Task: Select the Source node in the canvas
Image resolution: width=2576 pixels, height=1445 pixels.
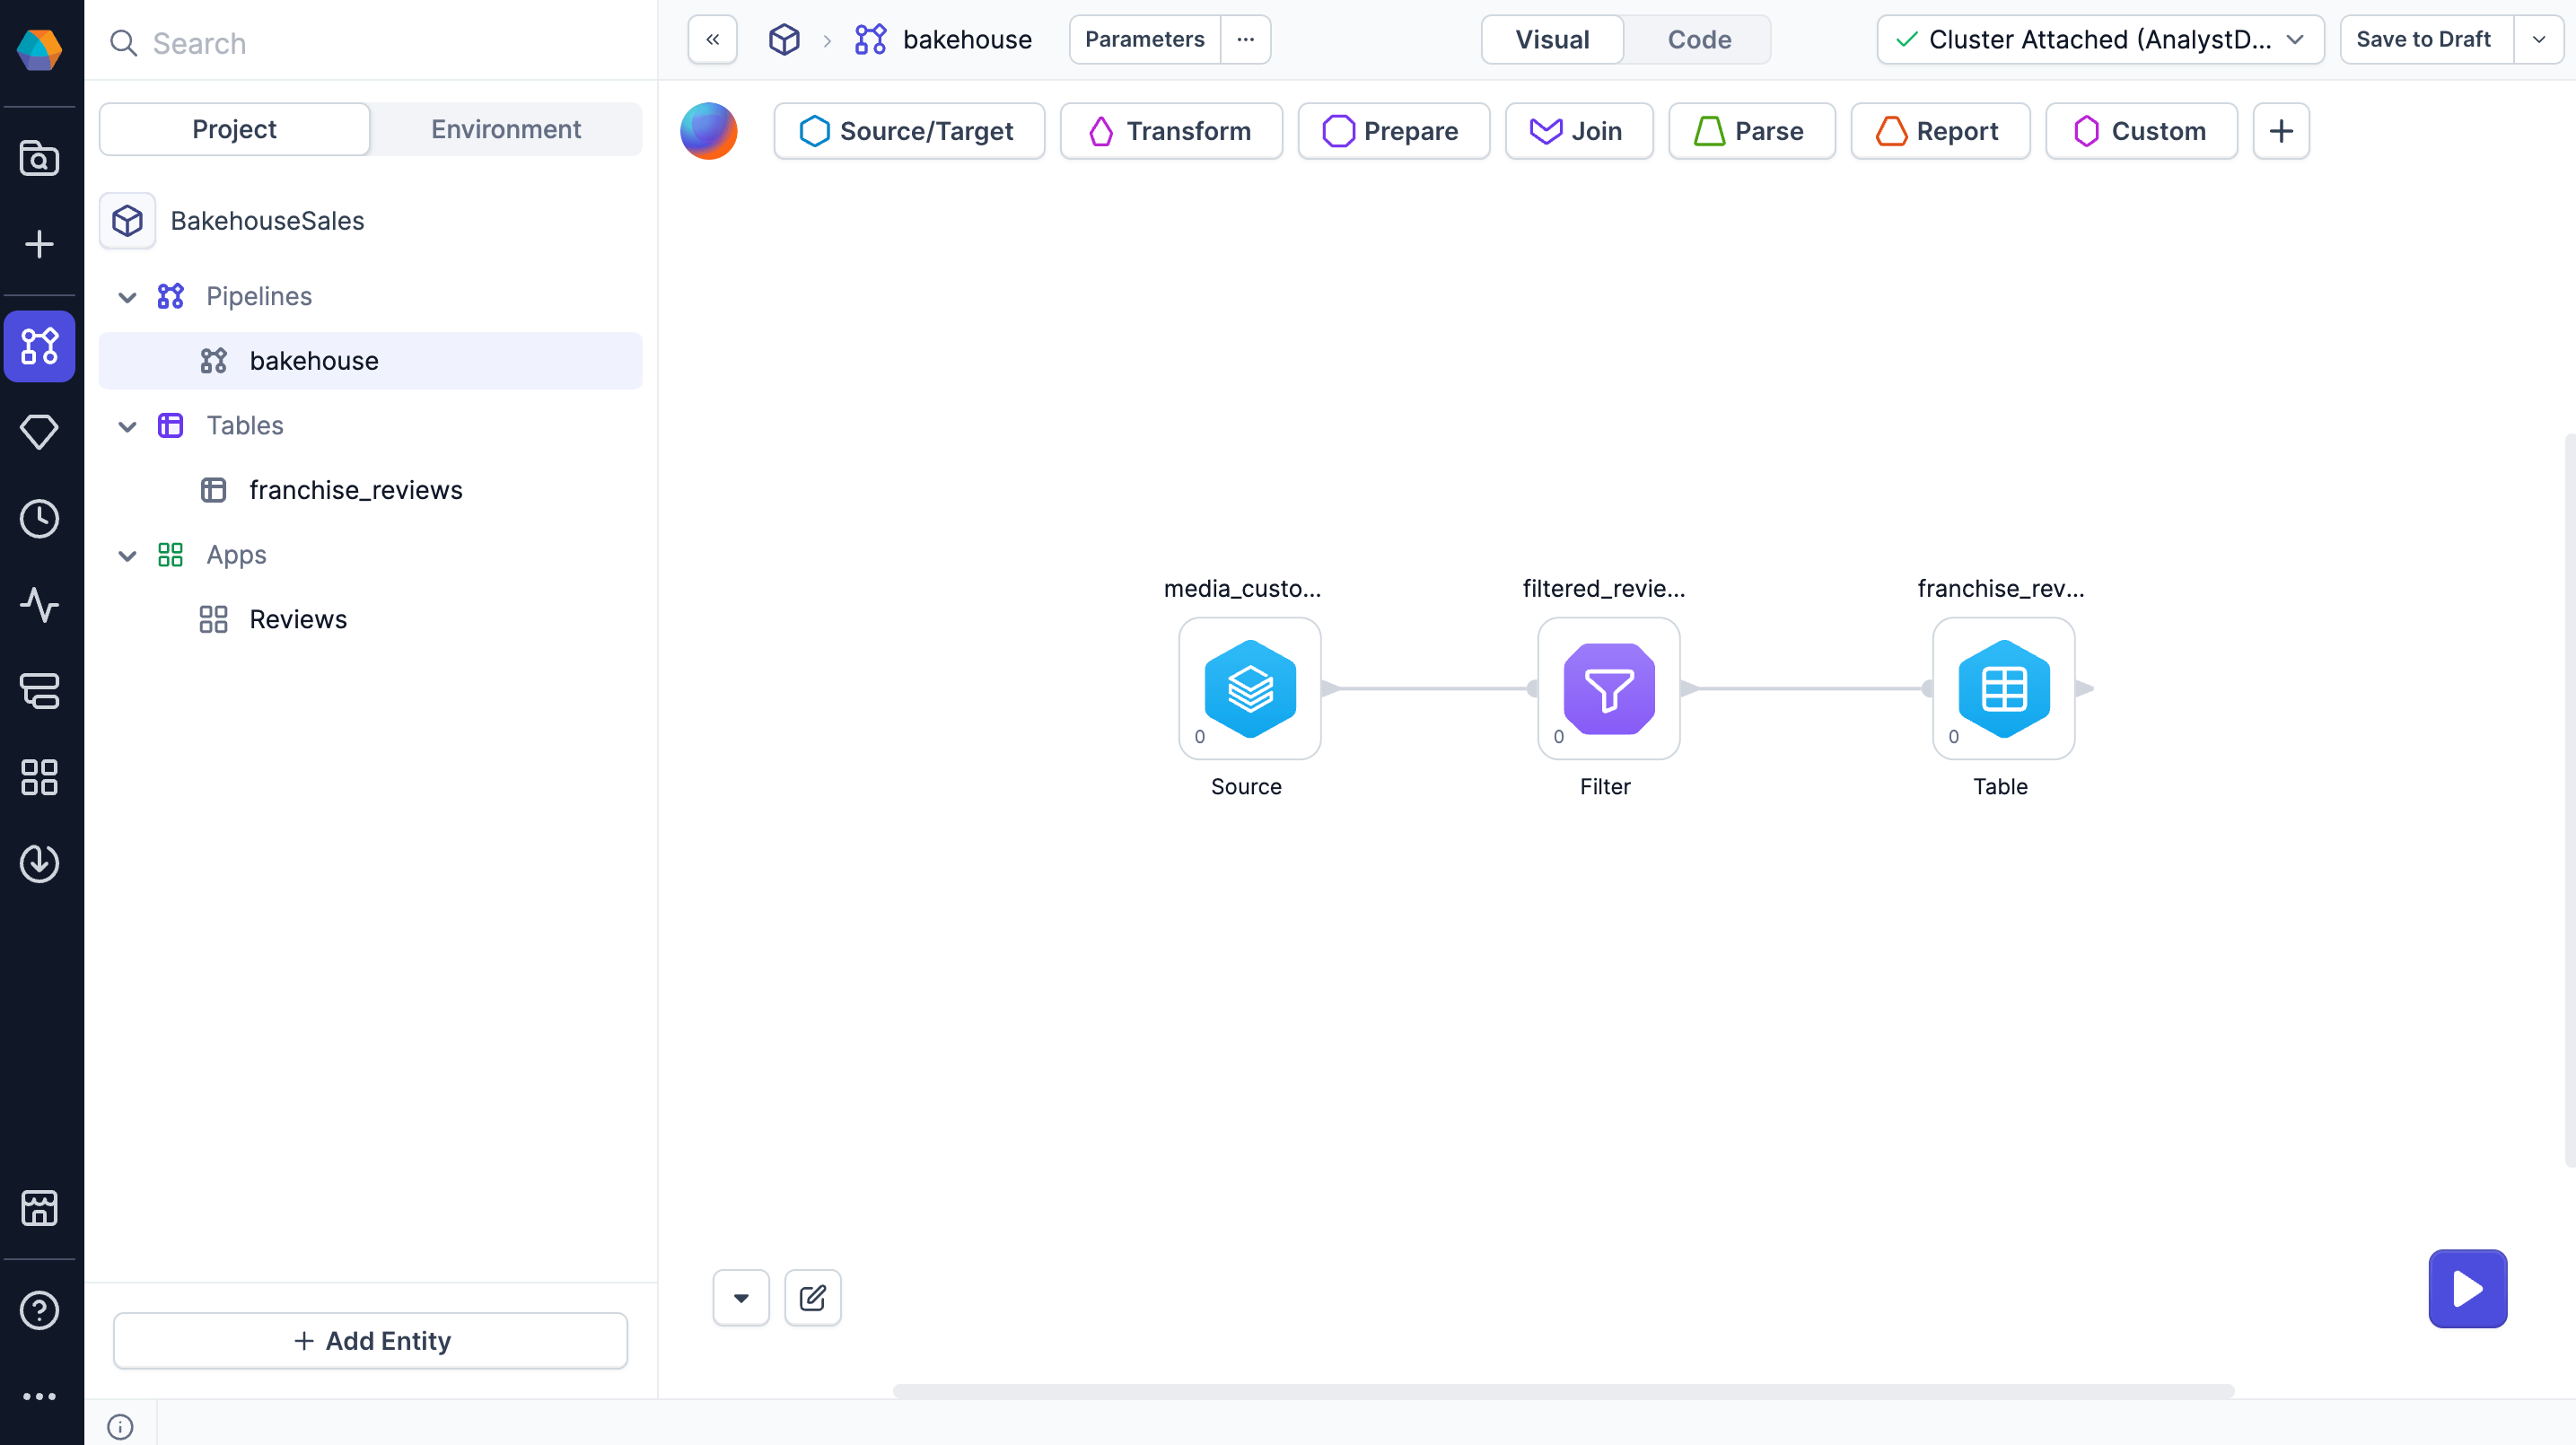Action: [1249, 689]
